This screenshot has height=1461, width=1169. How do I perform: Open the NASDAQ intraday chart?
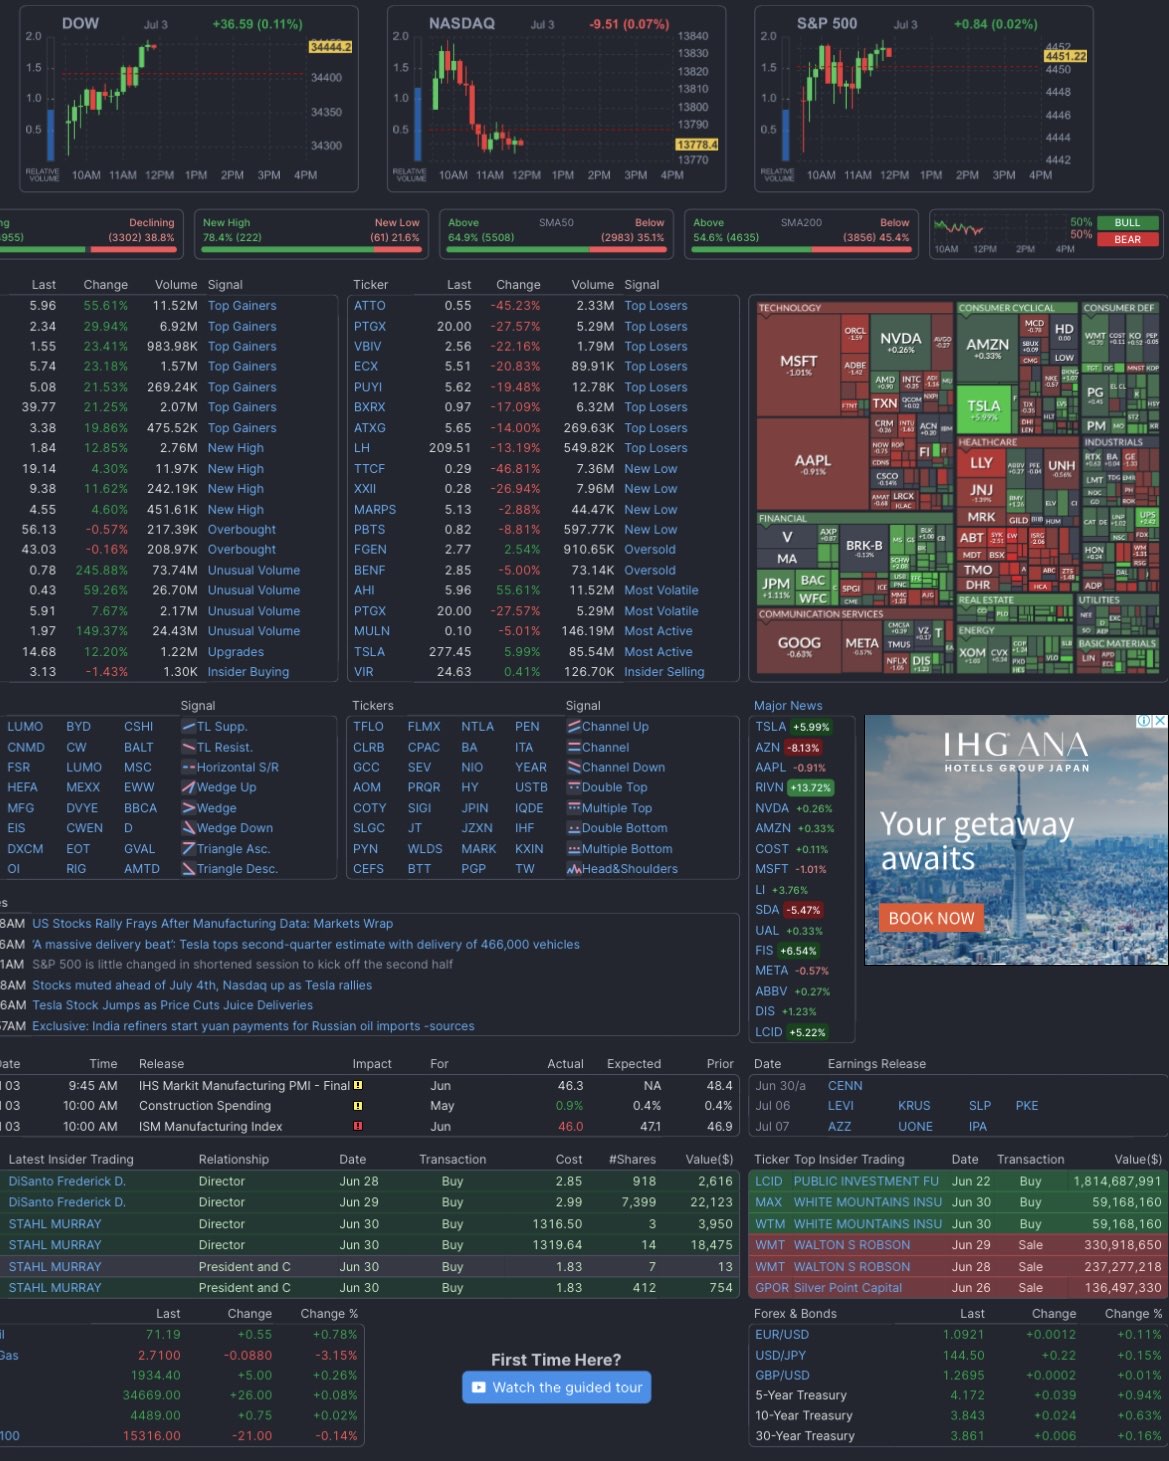click(x=556, y=98)
